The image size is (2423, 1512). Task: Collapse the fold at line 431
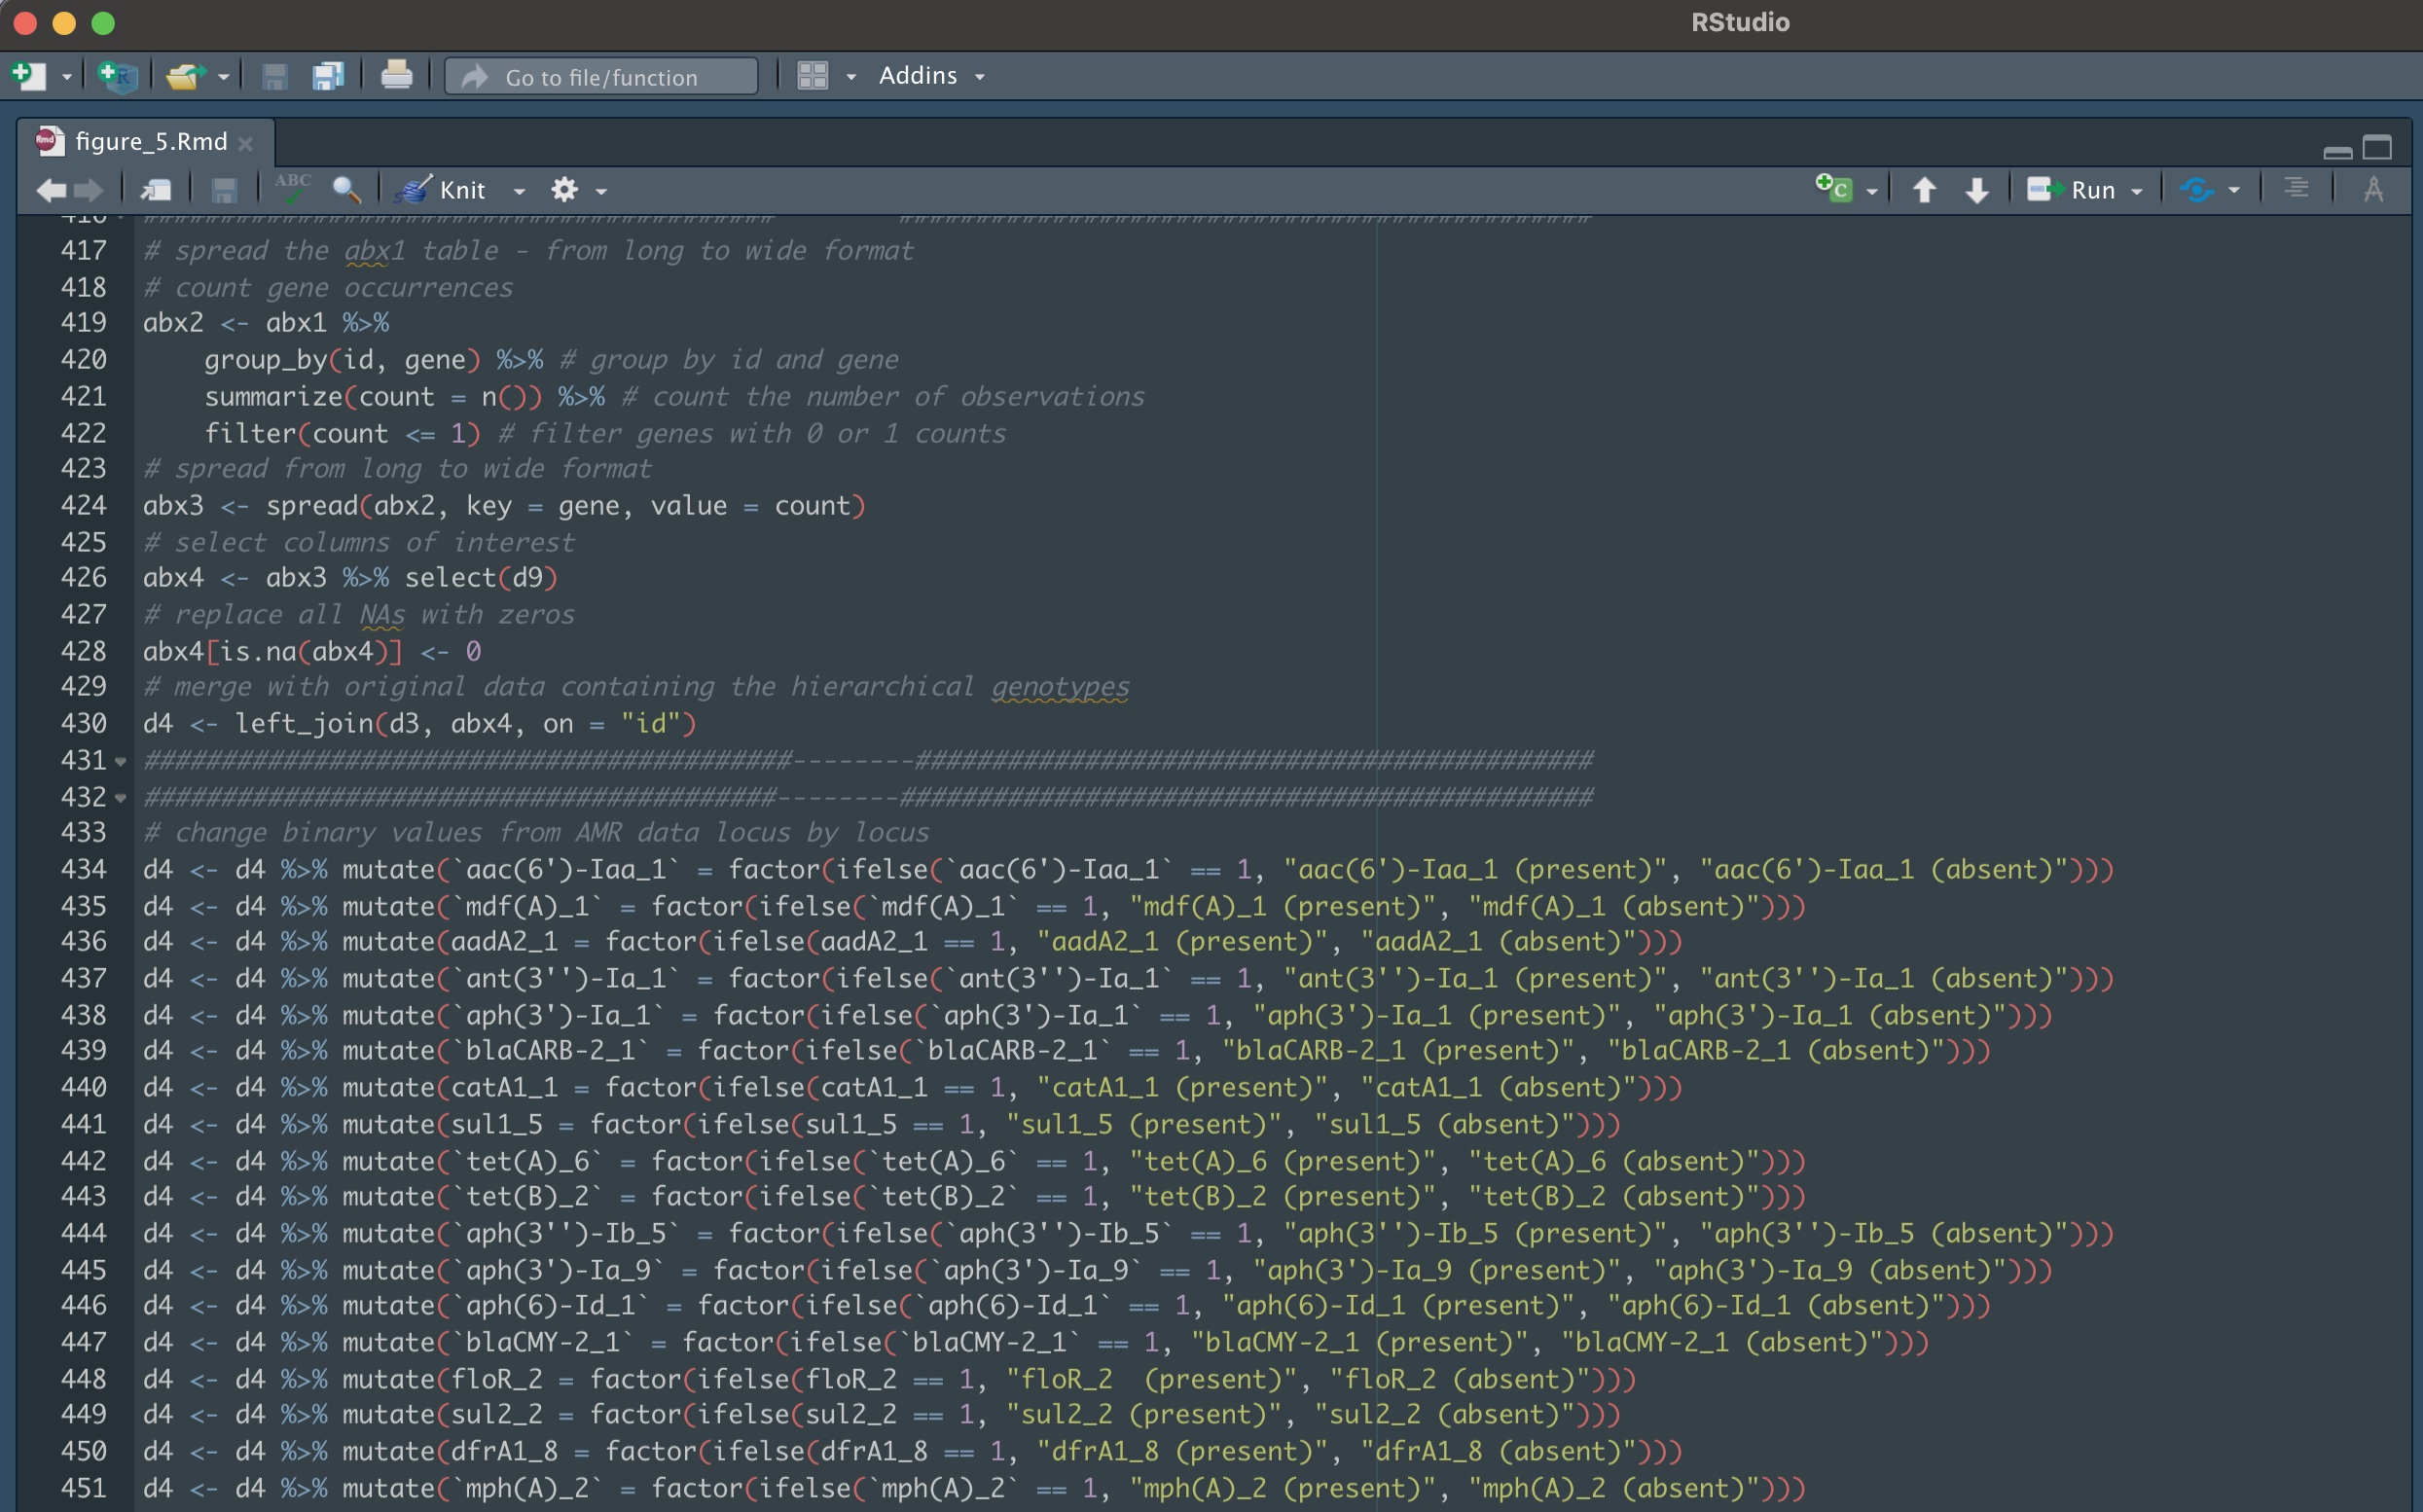[x=121, y=761]
